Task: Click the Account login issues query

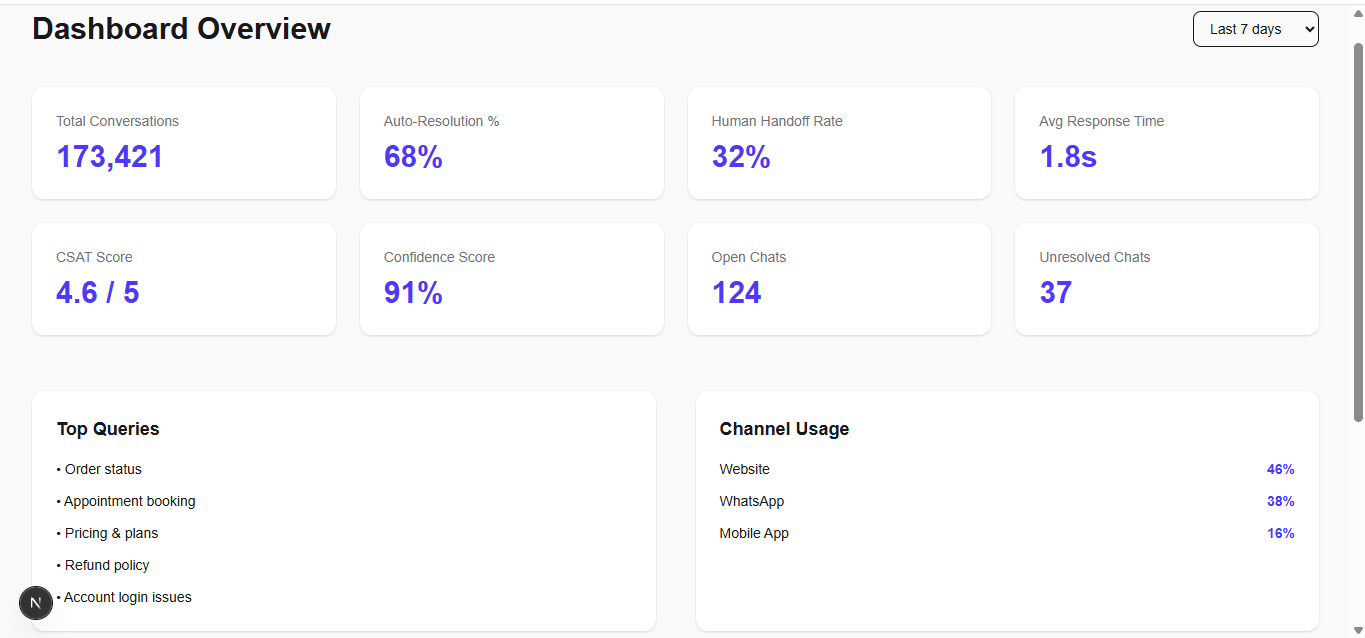Action: click(x=128, y=597)
